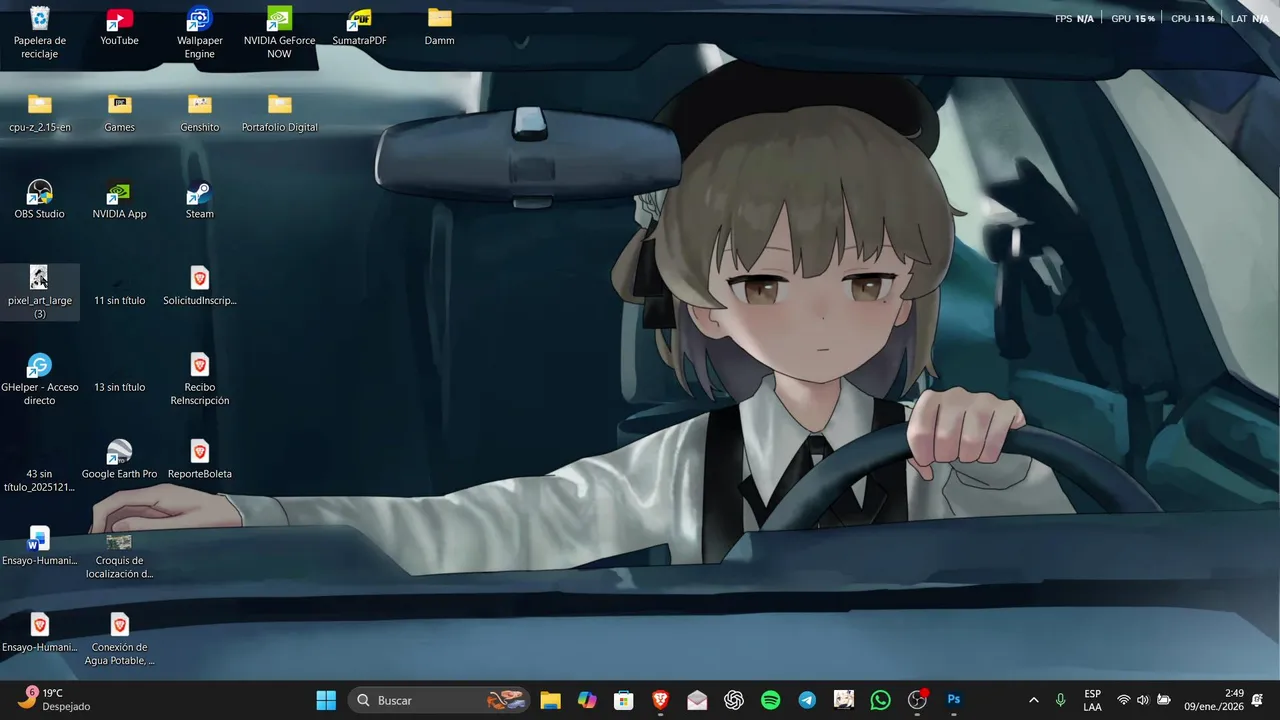This screenshot has width=1280, height=720.
Task: Select the Ensayo-Humani... Word document
Action: click(x=39, y=547)
